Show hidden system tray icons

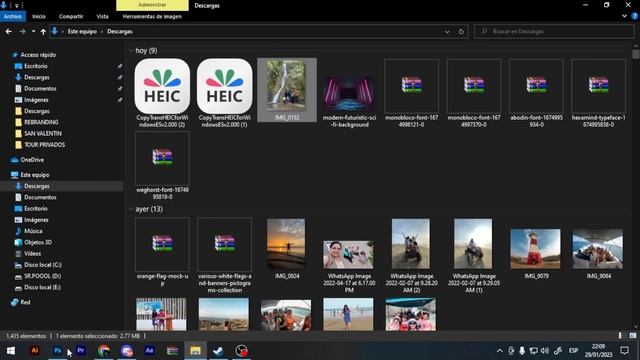tap(500, 351)
